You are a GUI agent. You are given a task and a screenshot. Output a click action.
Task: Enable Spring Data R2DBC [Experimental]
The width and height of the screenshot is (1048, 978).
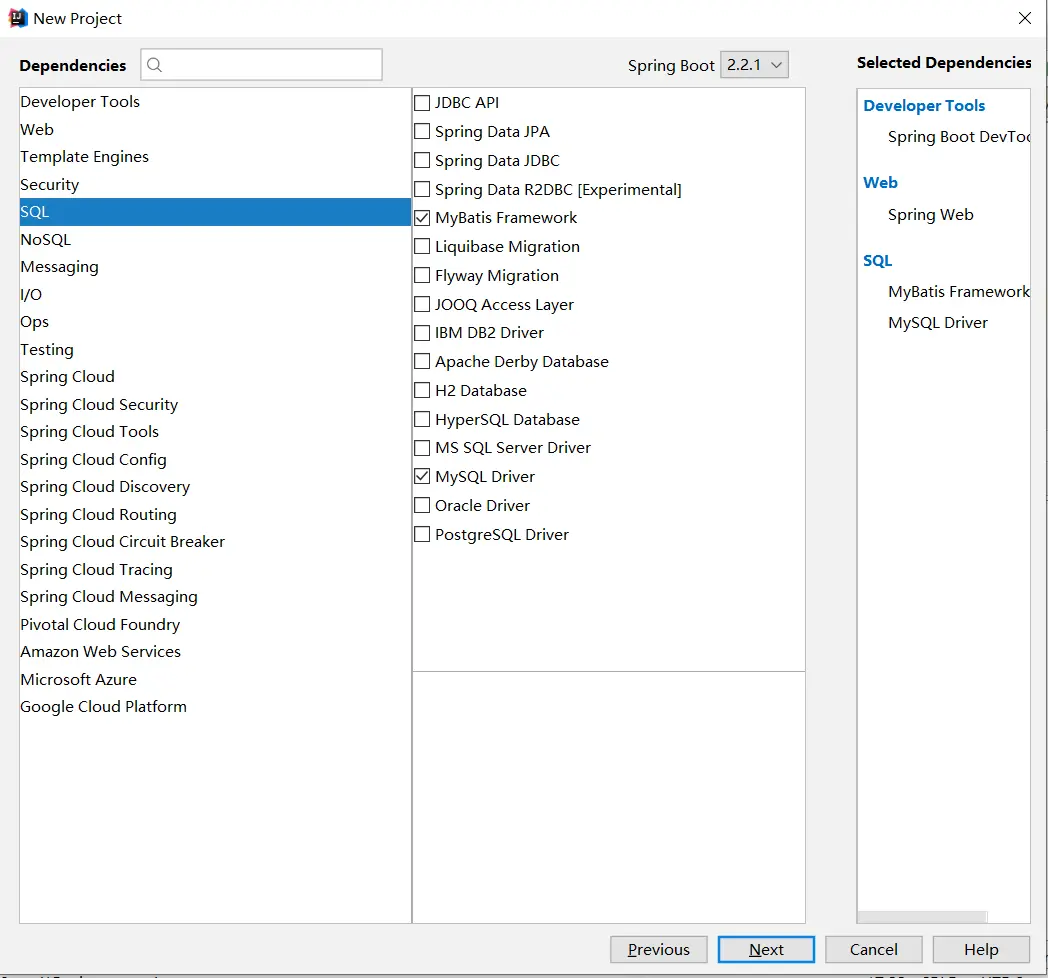[x=422, y=189]
